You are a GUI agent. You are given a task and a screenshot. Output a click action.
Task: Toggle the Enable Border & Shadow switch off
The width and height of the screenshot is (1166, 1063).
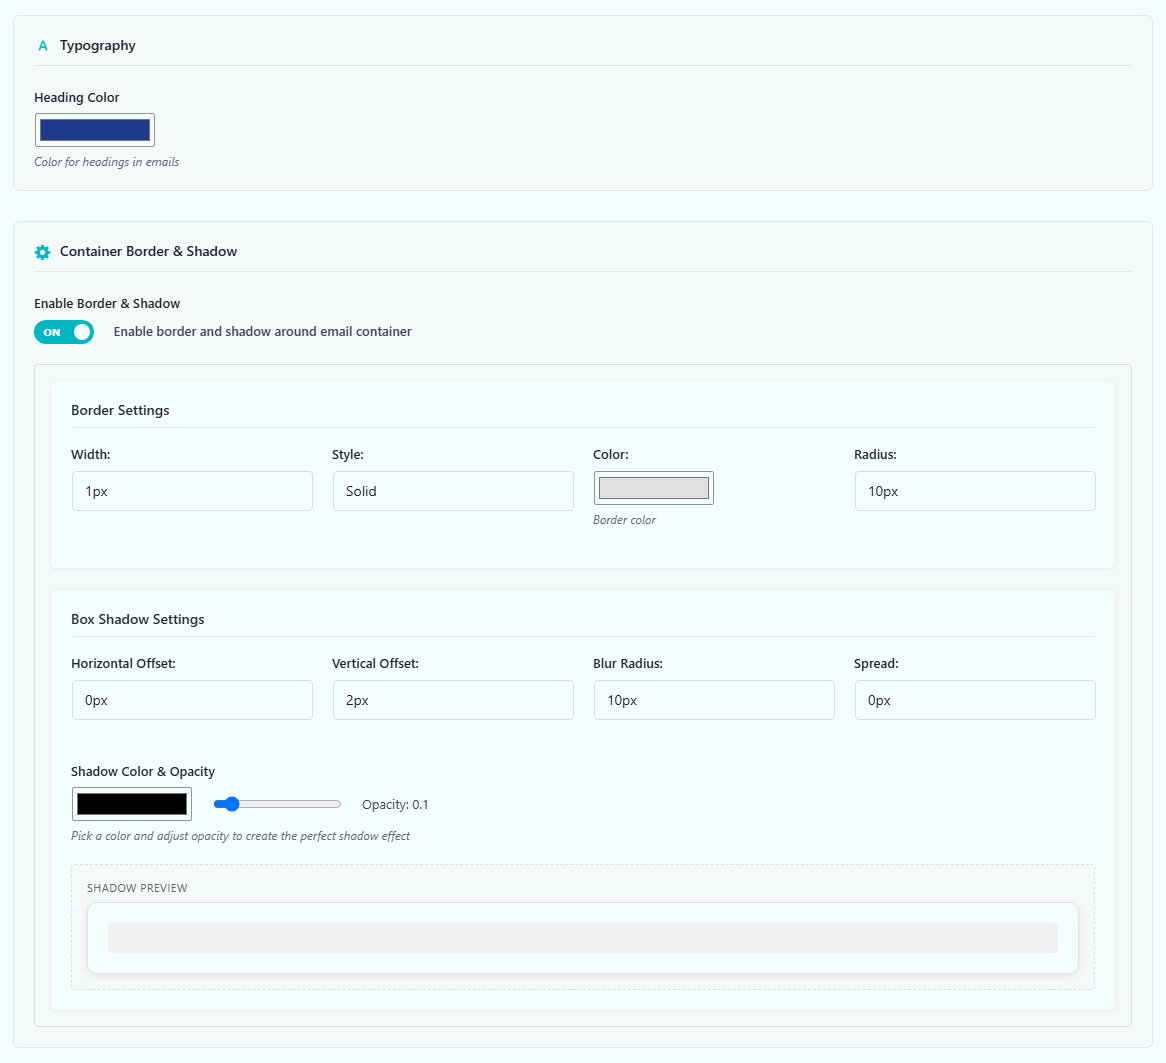(x=64, y=332)
